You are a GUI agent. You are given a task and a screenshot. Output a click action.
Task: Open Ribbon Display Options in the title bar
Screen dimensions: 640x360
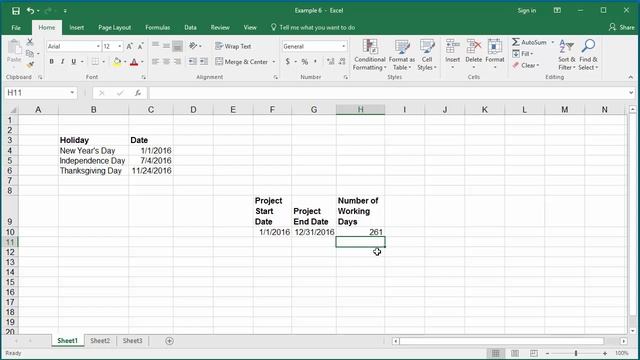557,11
